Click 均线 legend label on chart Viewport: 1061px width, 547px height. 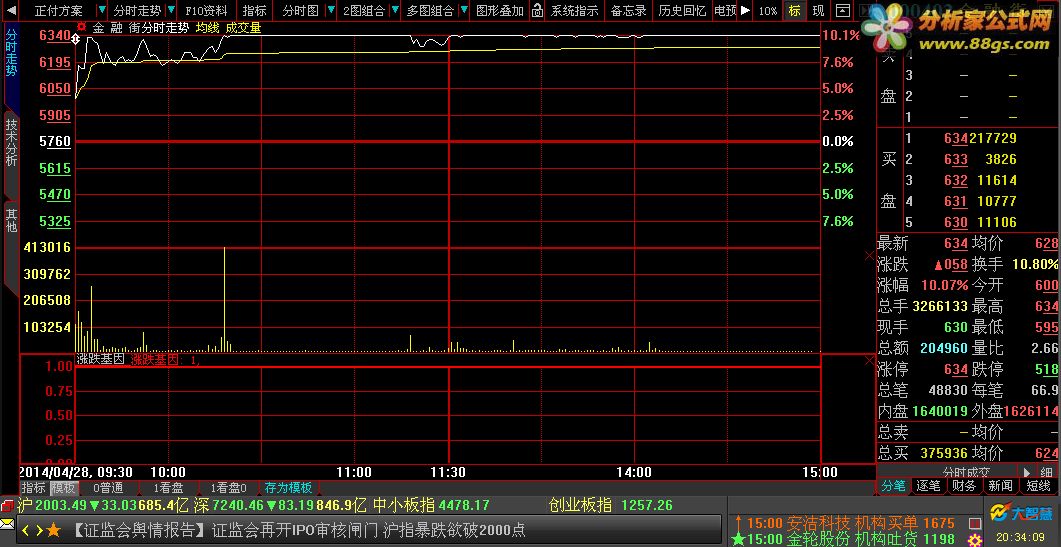pos(208,28)
